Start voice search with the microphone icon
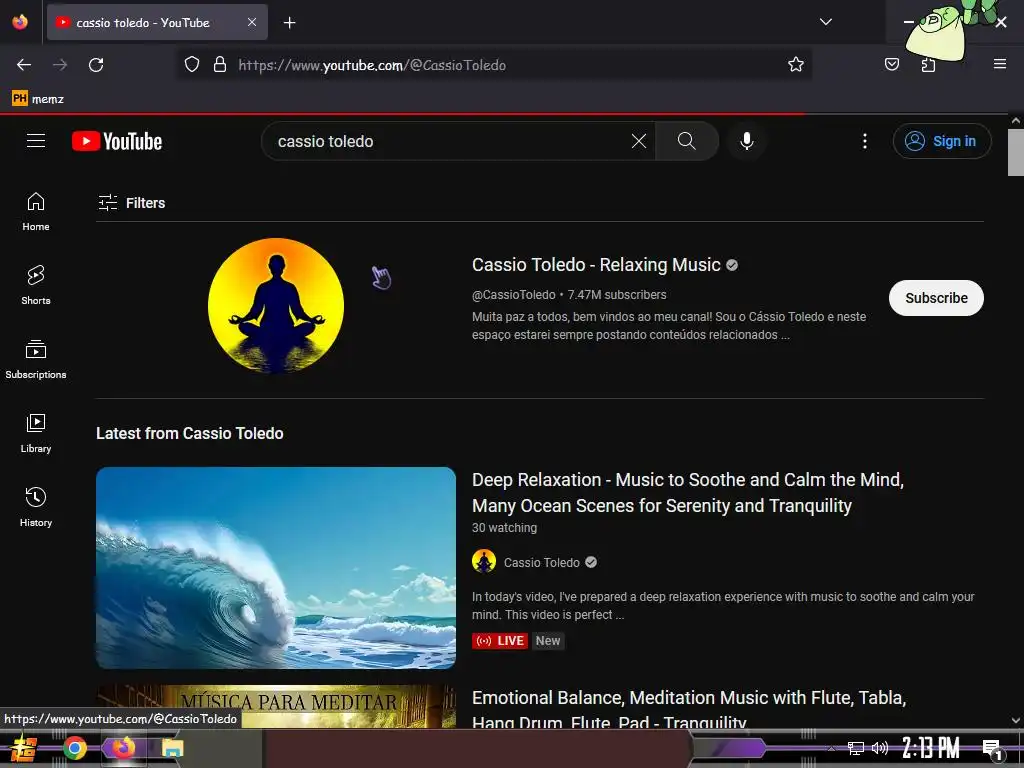Viewport: 1024px width, 768px height. pos(746,141)
